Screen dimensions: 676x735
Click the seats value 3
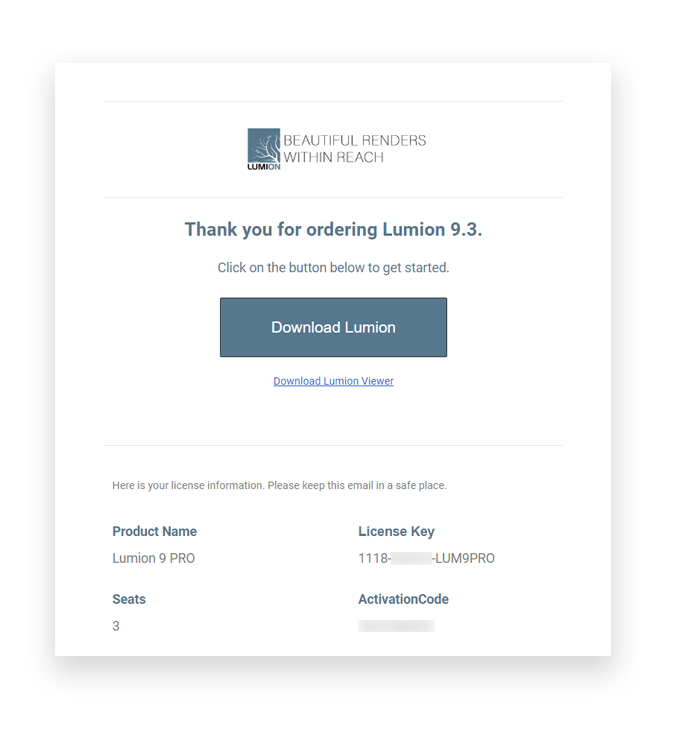pyautogui.click(x=116, y=626)
